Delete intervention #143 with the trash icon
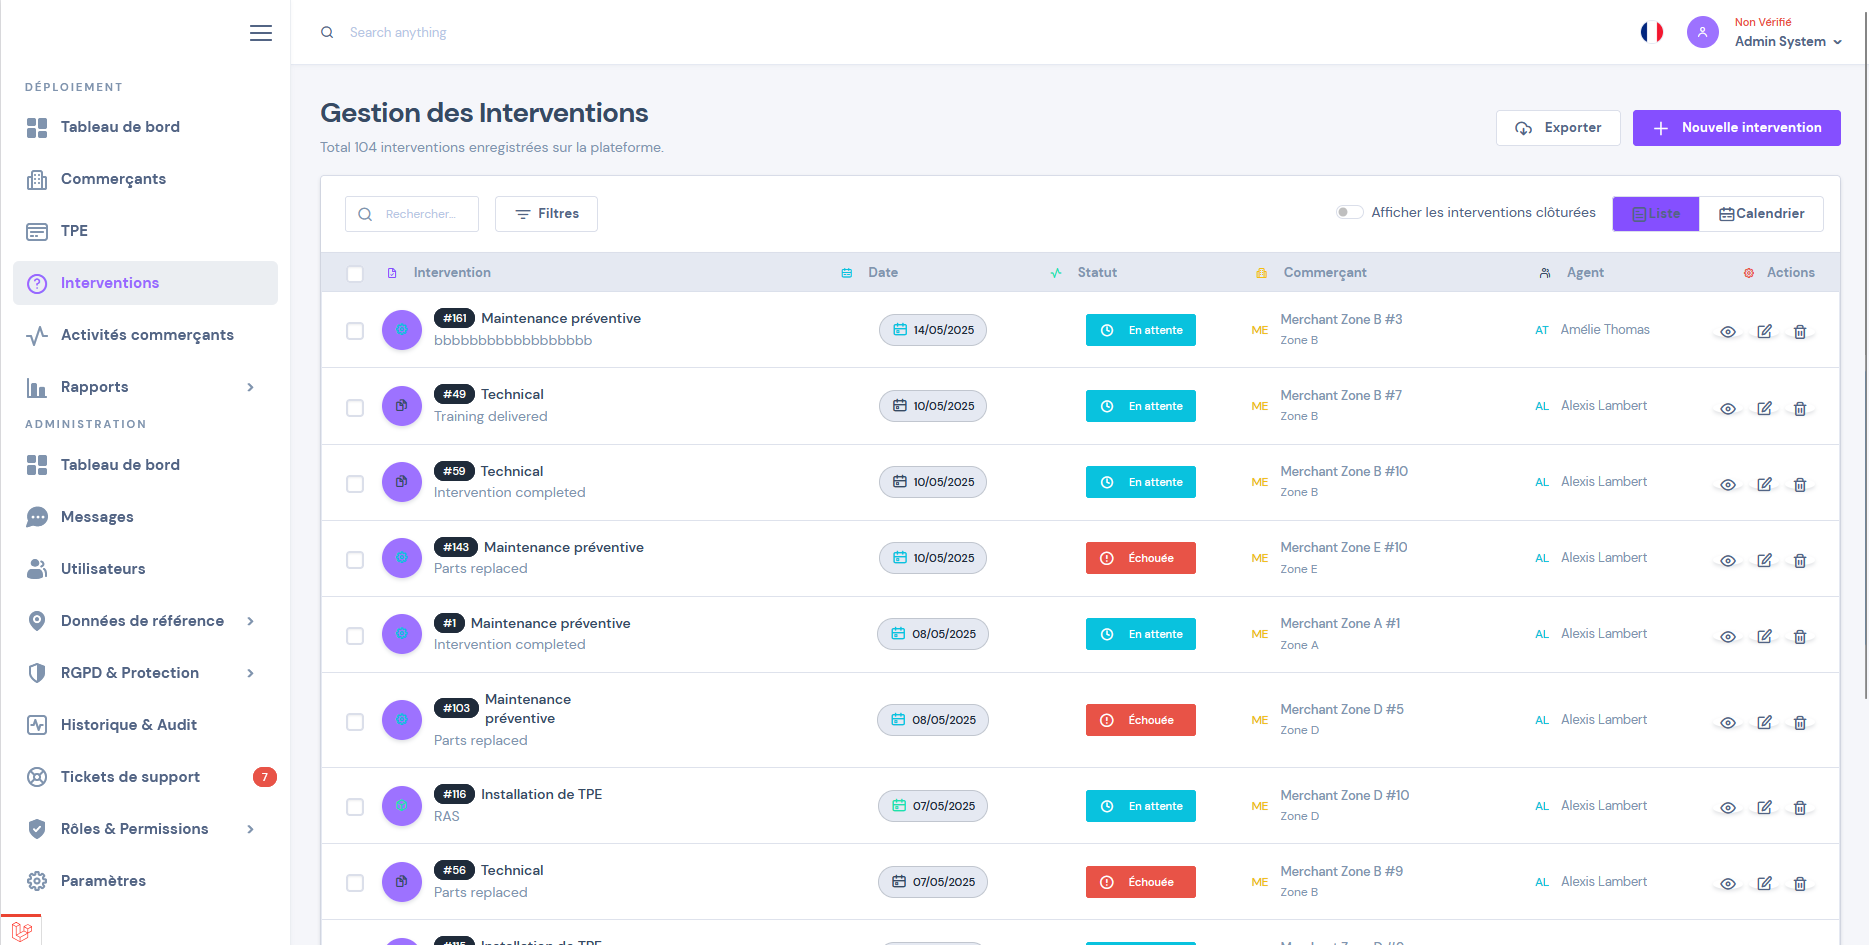The image size is (1869, 945). coord(1799,560)
